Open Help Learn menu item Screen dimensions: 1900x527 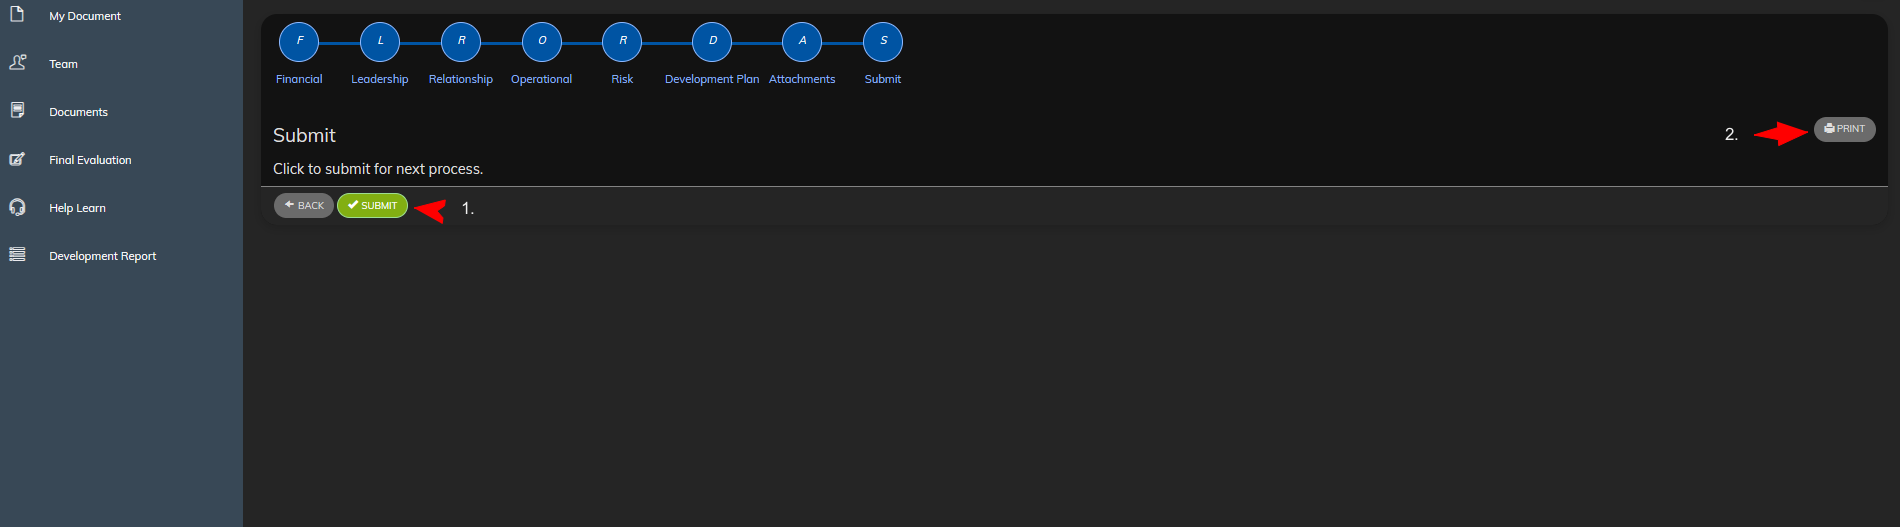coord(77,208)
